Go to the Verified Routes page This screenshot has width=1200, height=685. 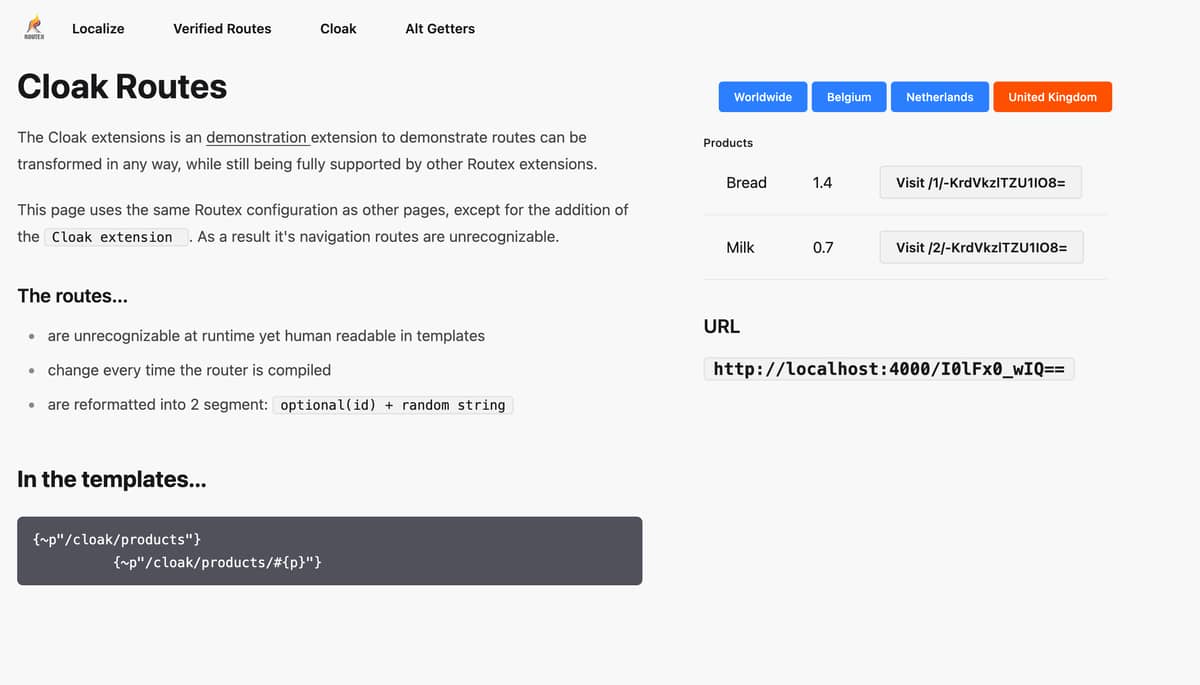pyautogui.click(x=222, y=29)
